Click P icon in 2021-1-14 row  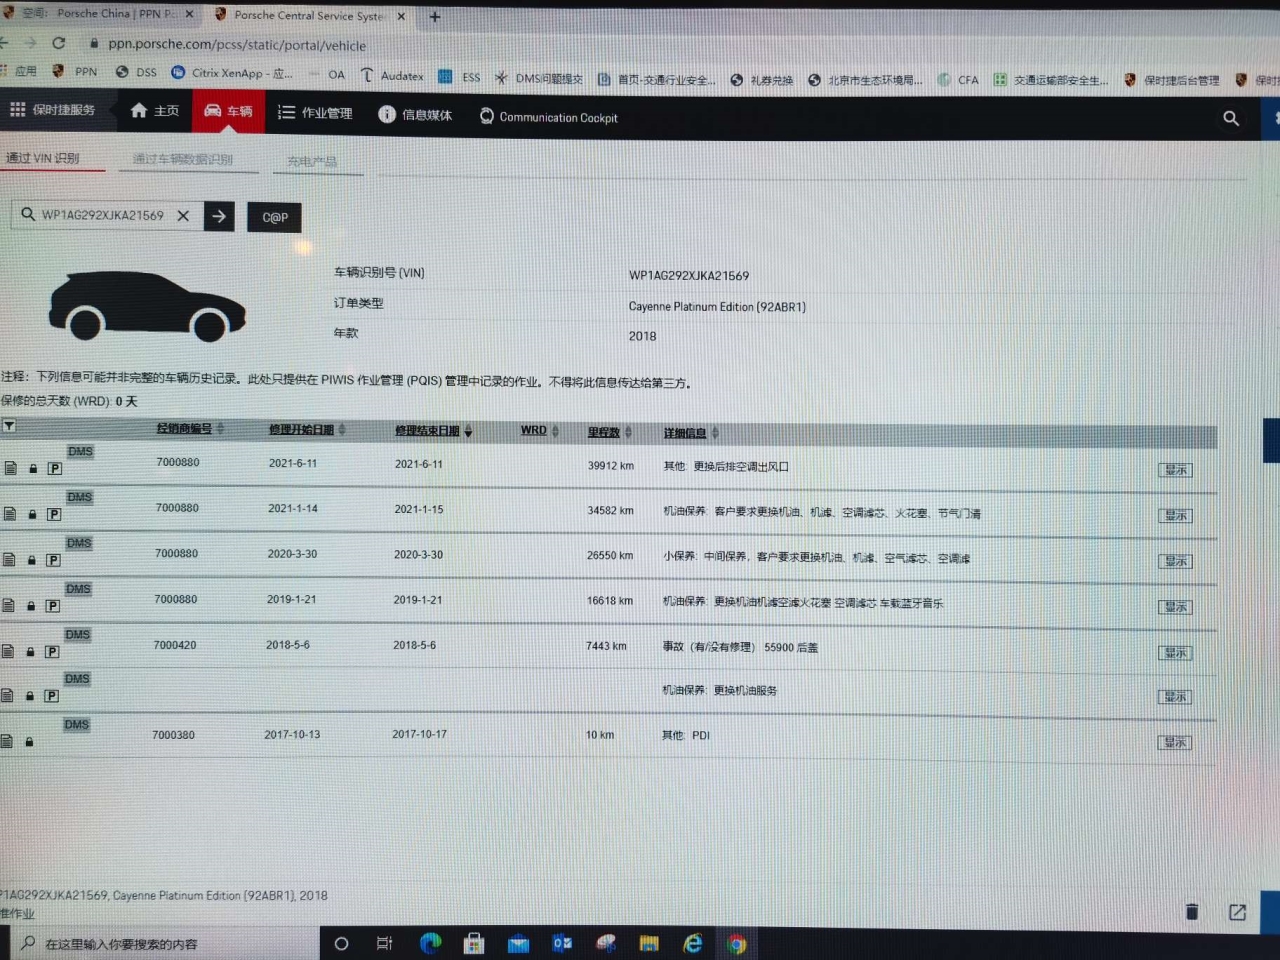coord(54,514)
